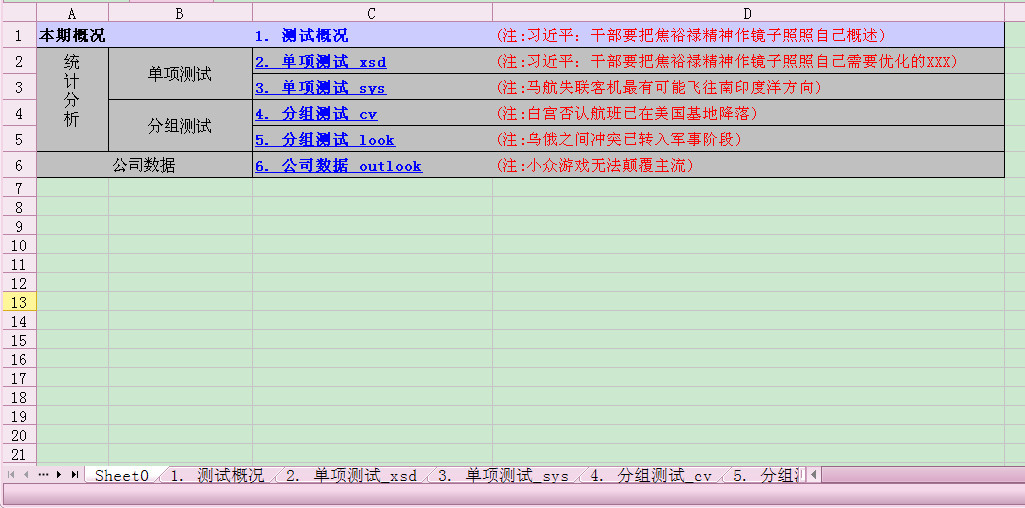1025x508 pixels.
Task: Open the 2. 单项测试_xsd hyperlink
Action: [x=320, y=62]
